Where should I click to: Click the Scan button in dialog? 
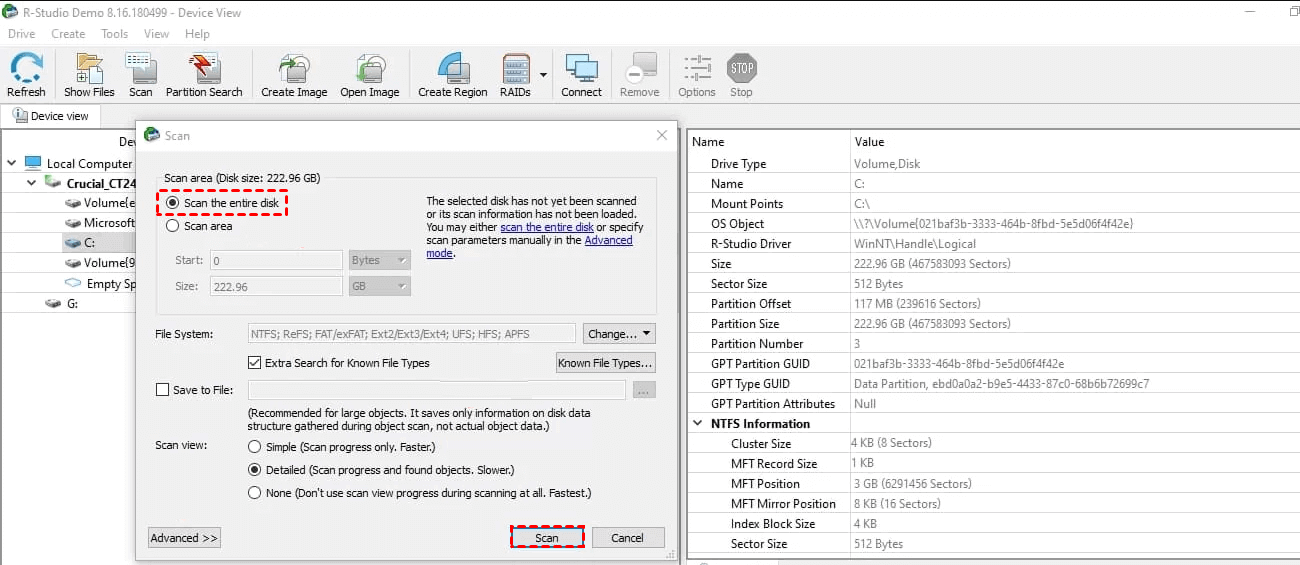tap(547, 538)
